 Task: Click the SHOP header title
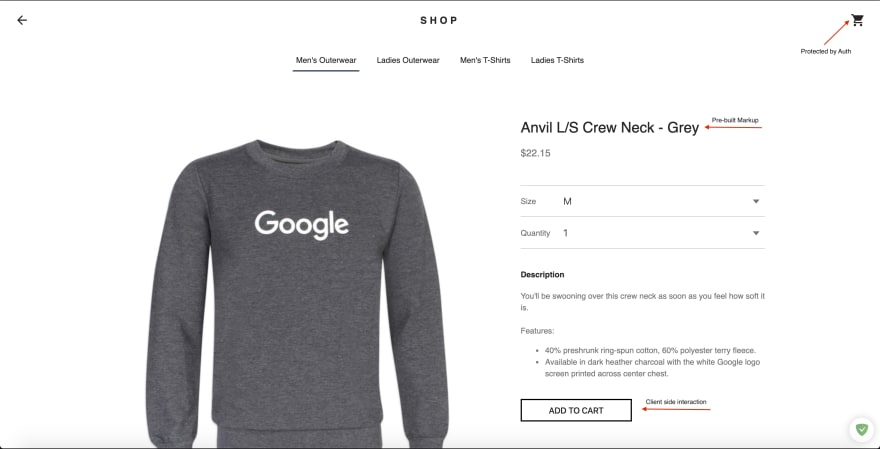439,21
